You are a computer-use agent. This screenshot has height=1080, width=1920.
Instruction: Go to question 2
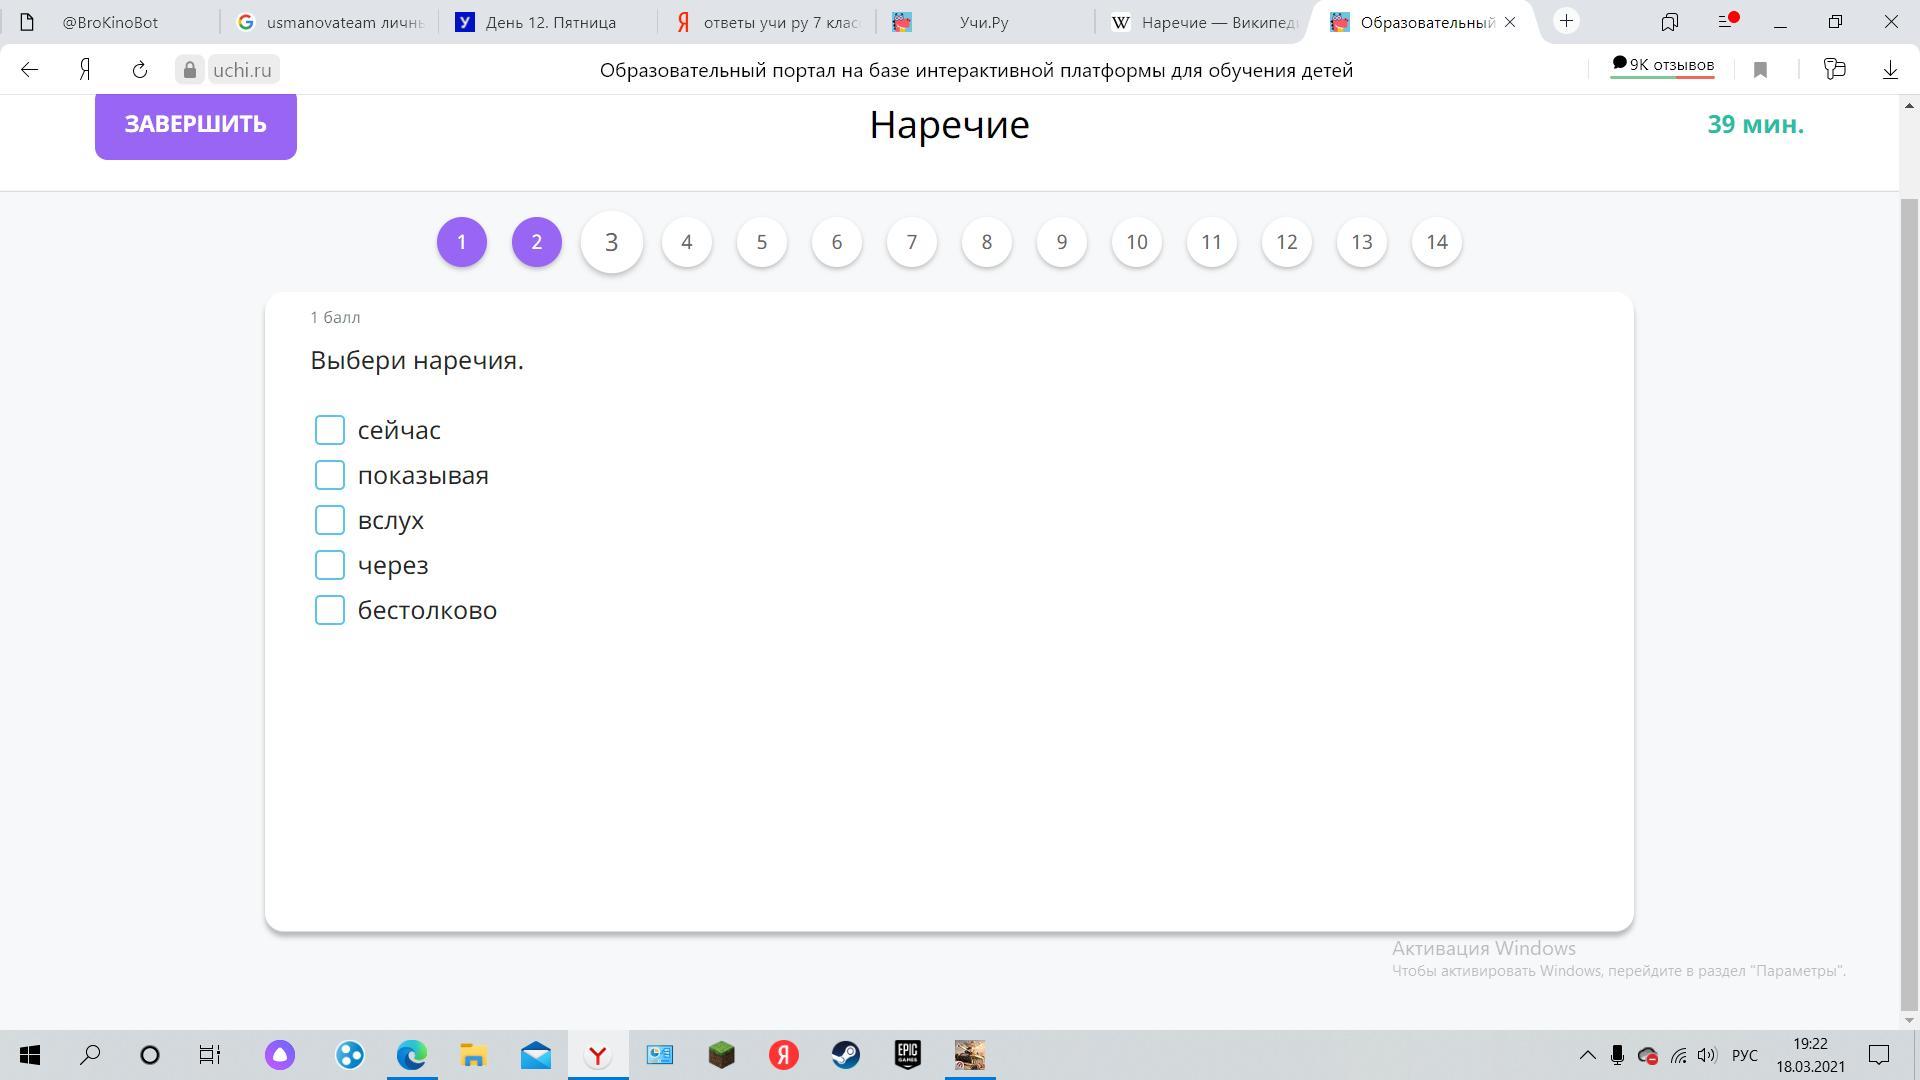pos(537,242)
